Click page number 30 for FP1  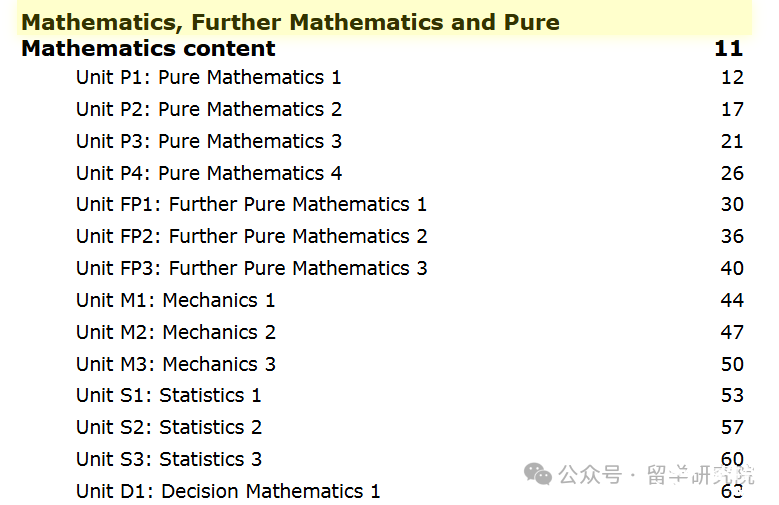pyautogui.click(x=732, y=204)
